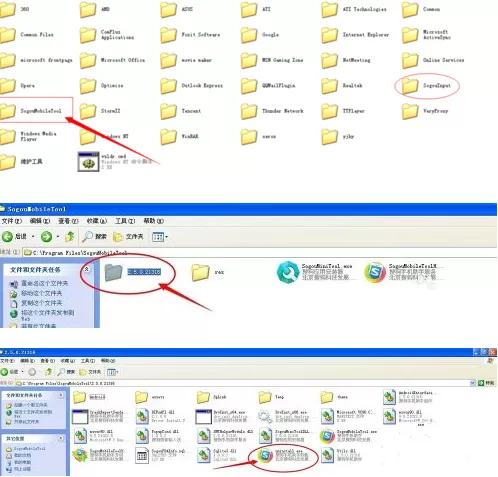Viewport: 498px width, 477px height.
Task: Click Folders (文件夹) in SogouMobileTool window toolbar
Action: (128, 237)
